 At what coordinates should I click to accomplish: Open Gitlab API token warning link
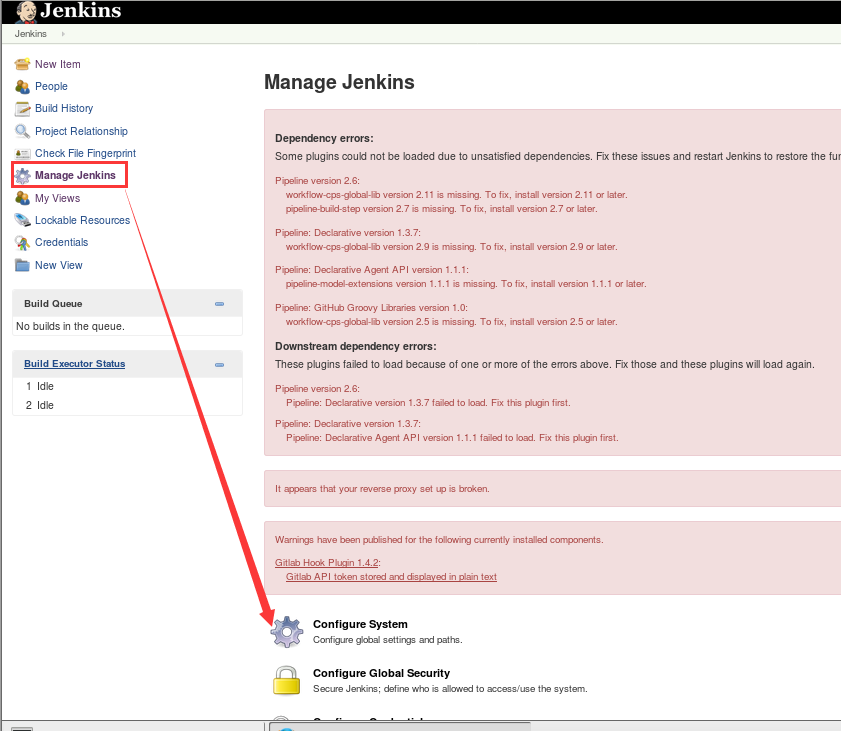(x=391, y=577)
